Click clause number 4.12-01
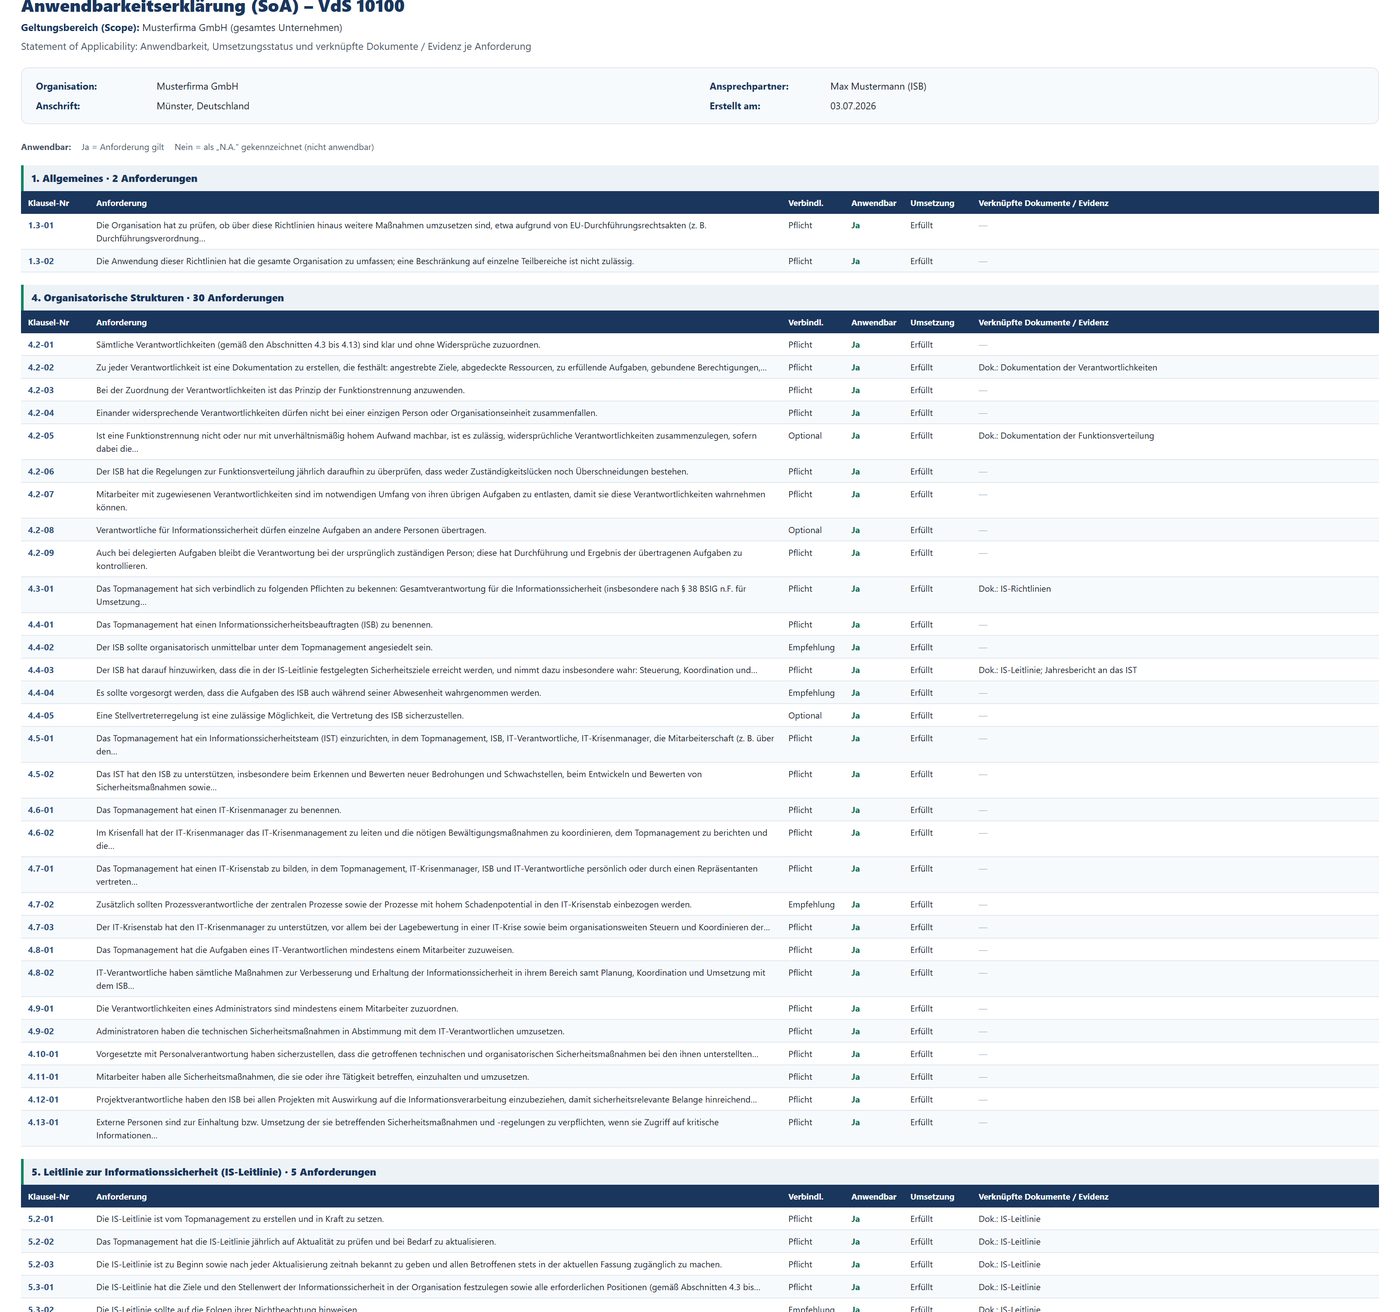Viewport: 1400px width, 1312px height. pyautogui.click(x=43, y=1100)
